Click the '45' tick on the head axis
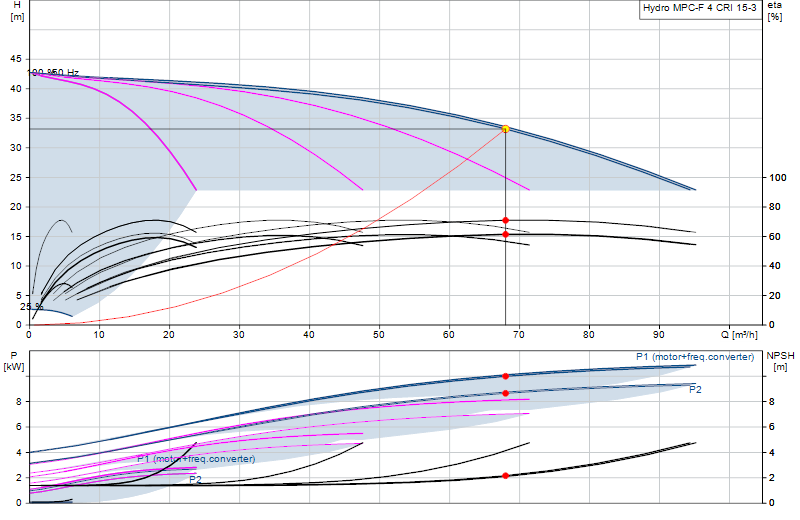Viewport: 800px width, 520px height. point(16,59)
